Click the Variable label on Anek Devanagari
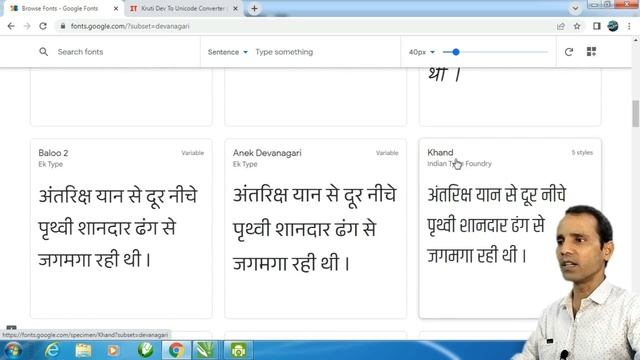Viewport: 640px width, 360px height. [387, 153]
